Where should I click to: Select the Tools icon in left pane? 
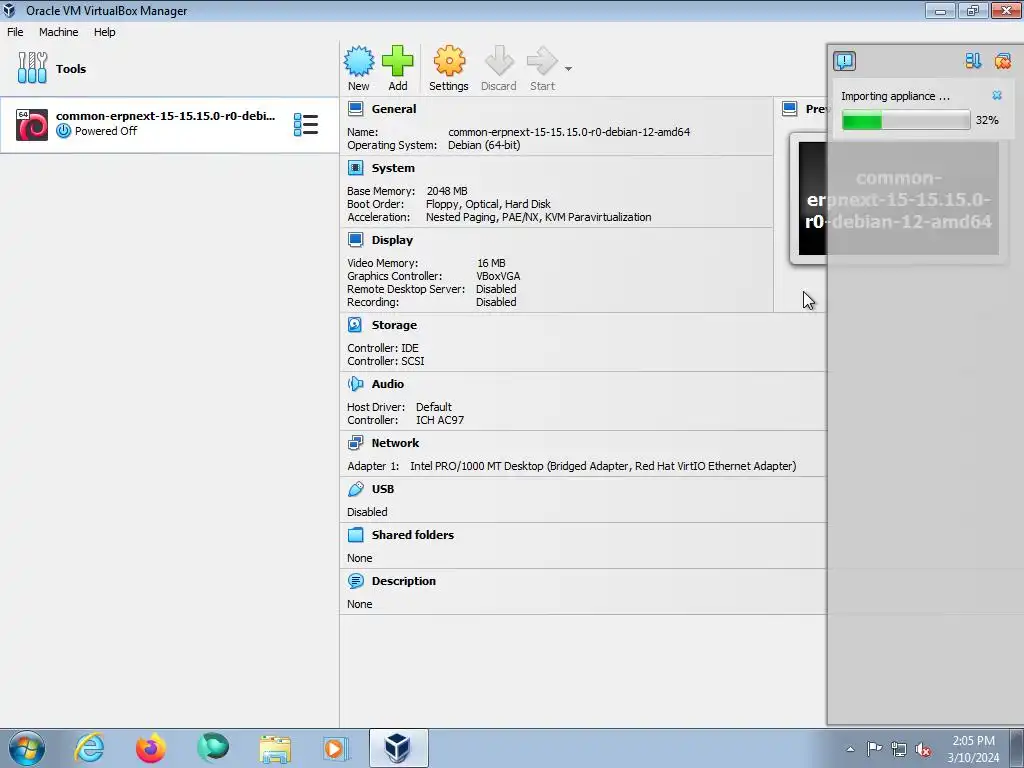tap(32, 68)
